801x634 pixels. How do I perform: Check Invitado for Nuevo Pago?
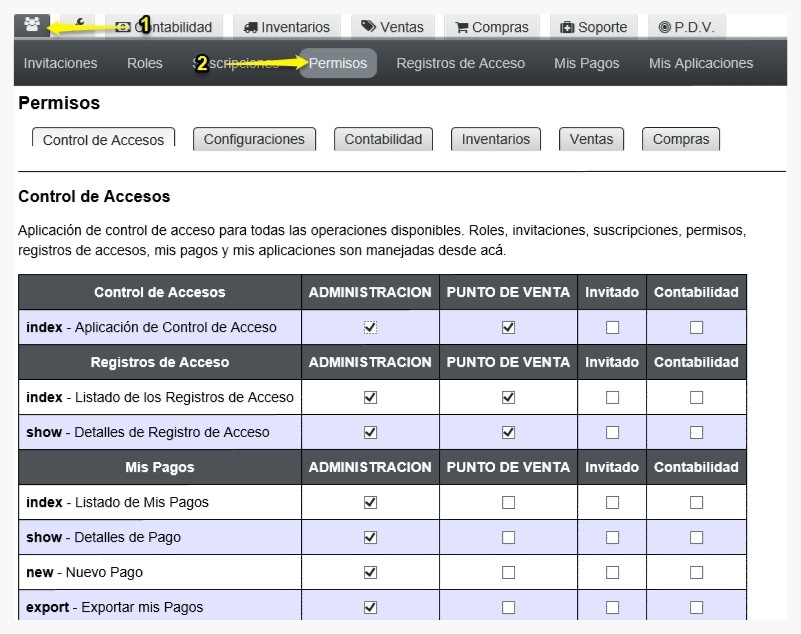click(612, 573)
